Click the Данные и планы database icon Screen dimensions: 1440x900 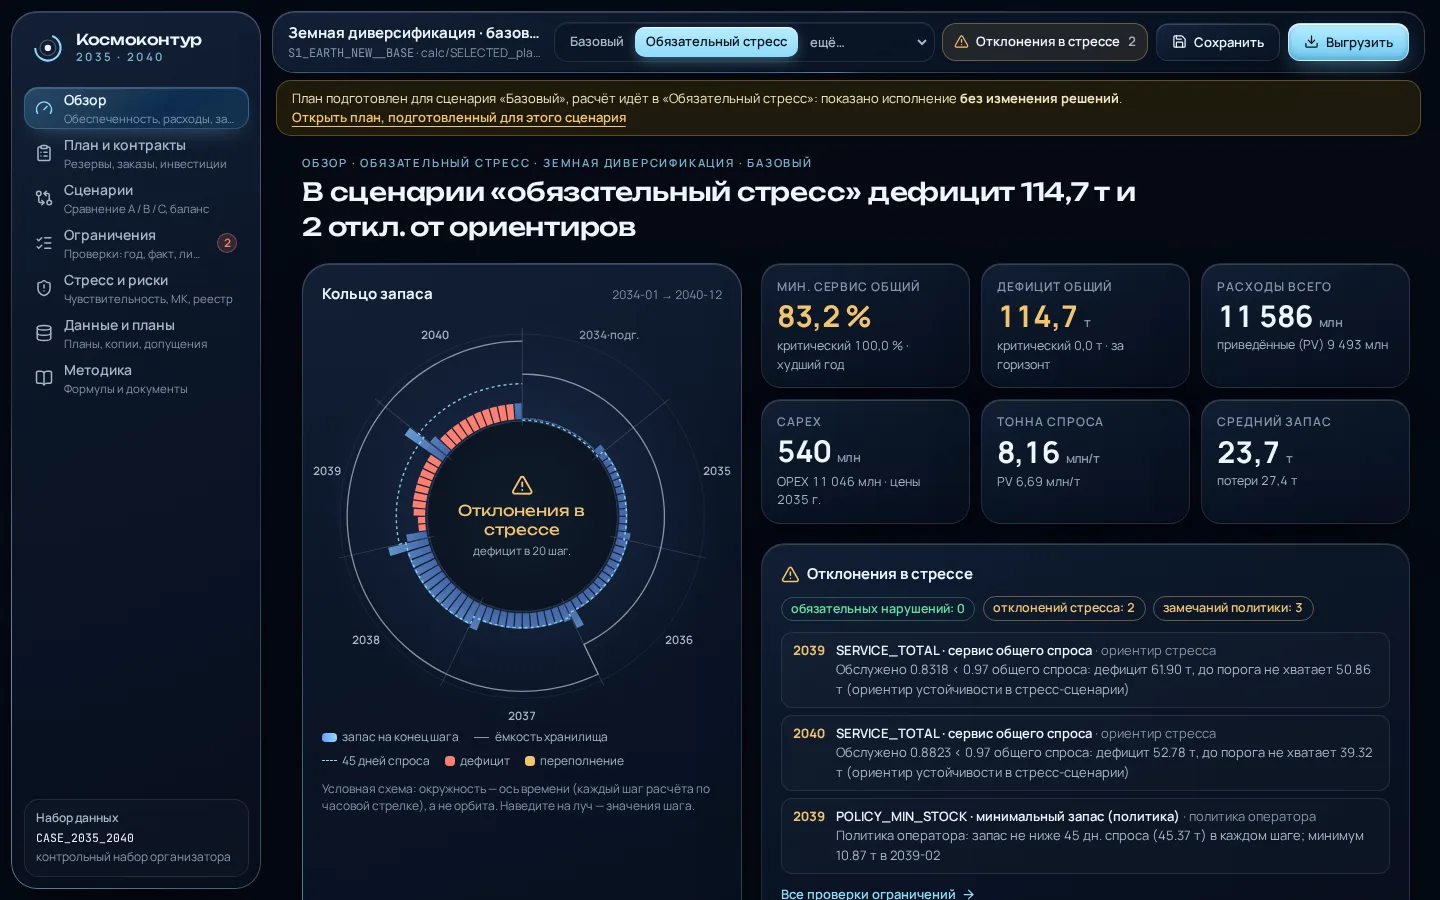point(44,333)
